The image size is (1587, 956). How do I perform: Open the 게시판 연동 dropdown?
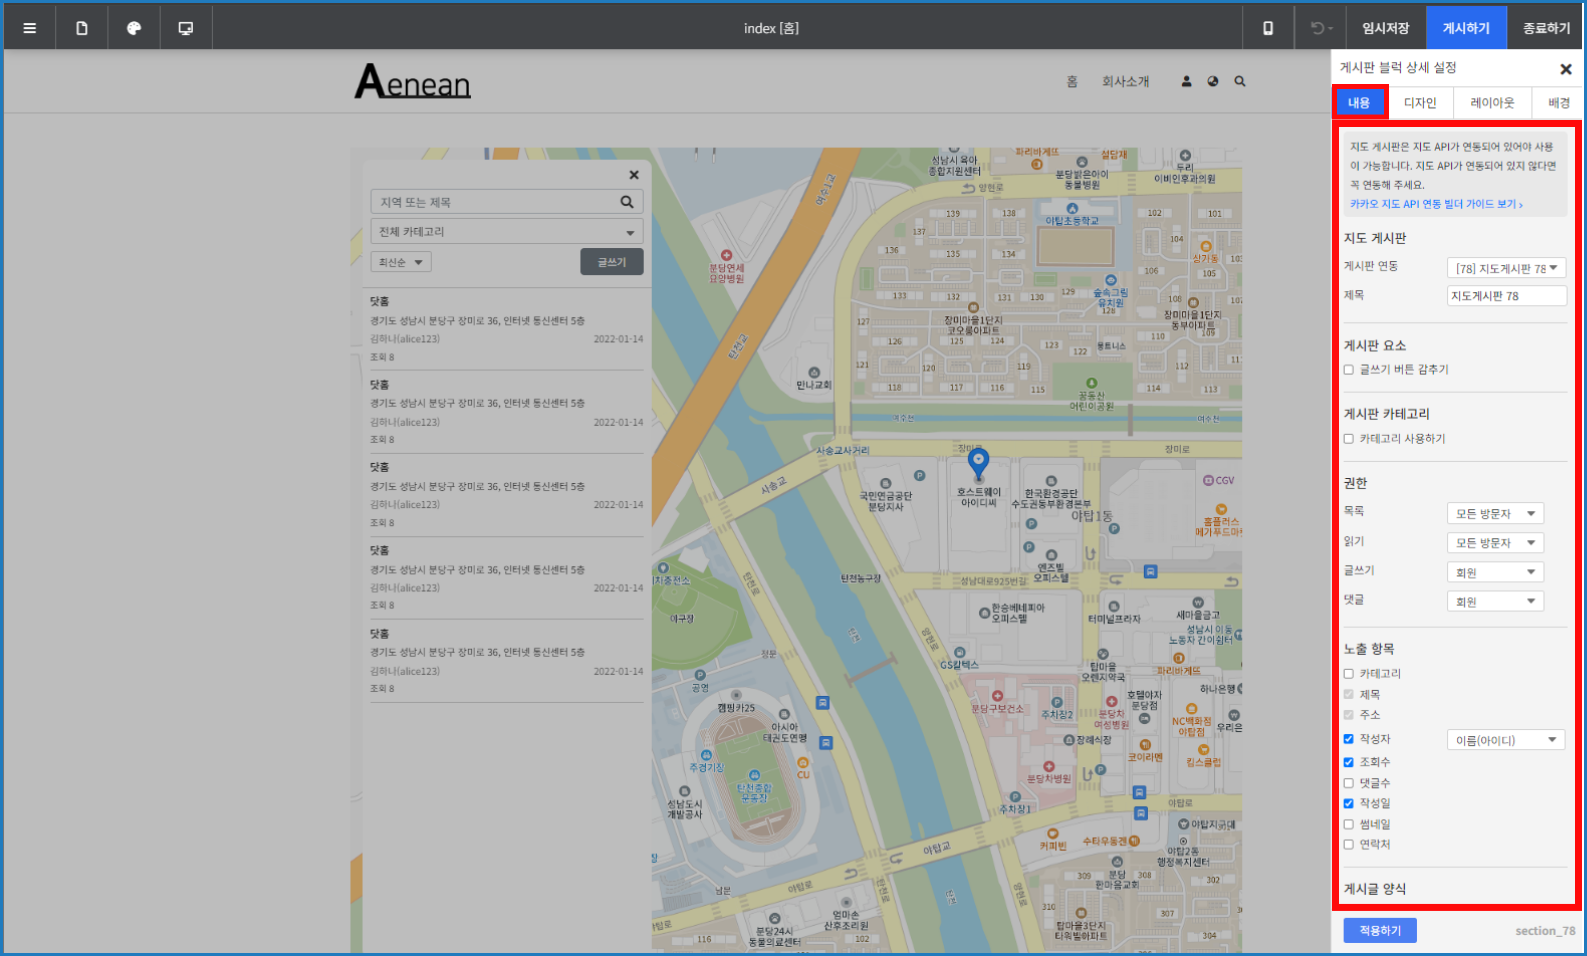coord(1506,268)
